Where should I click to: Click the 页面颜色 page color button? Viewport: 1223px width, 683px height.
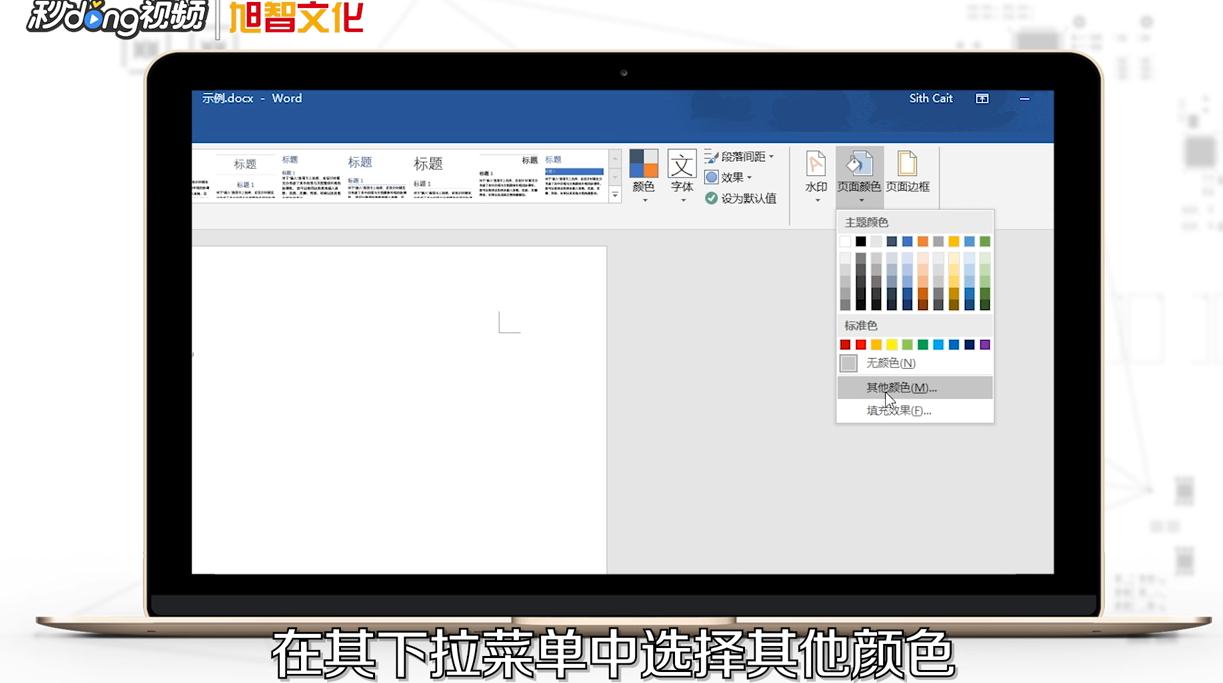pyautogui.click(x=859, y=176)
